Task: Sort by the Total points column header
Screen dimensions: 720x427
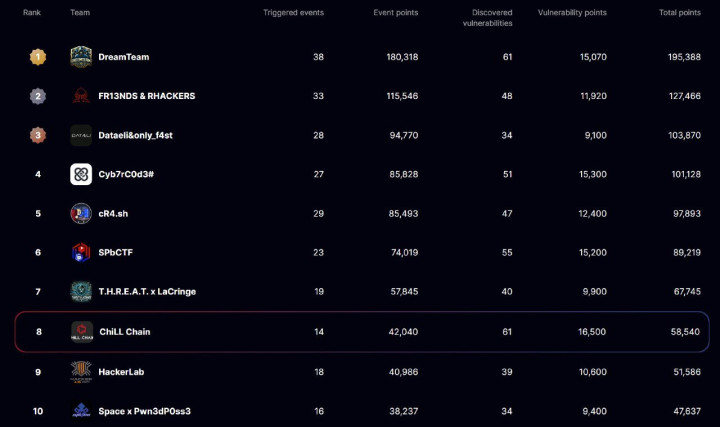Action: 680,13
